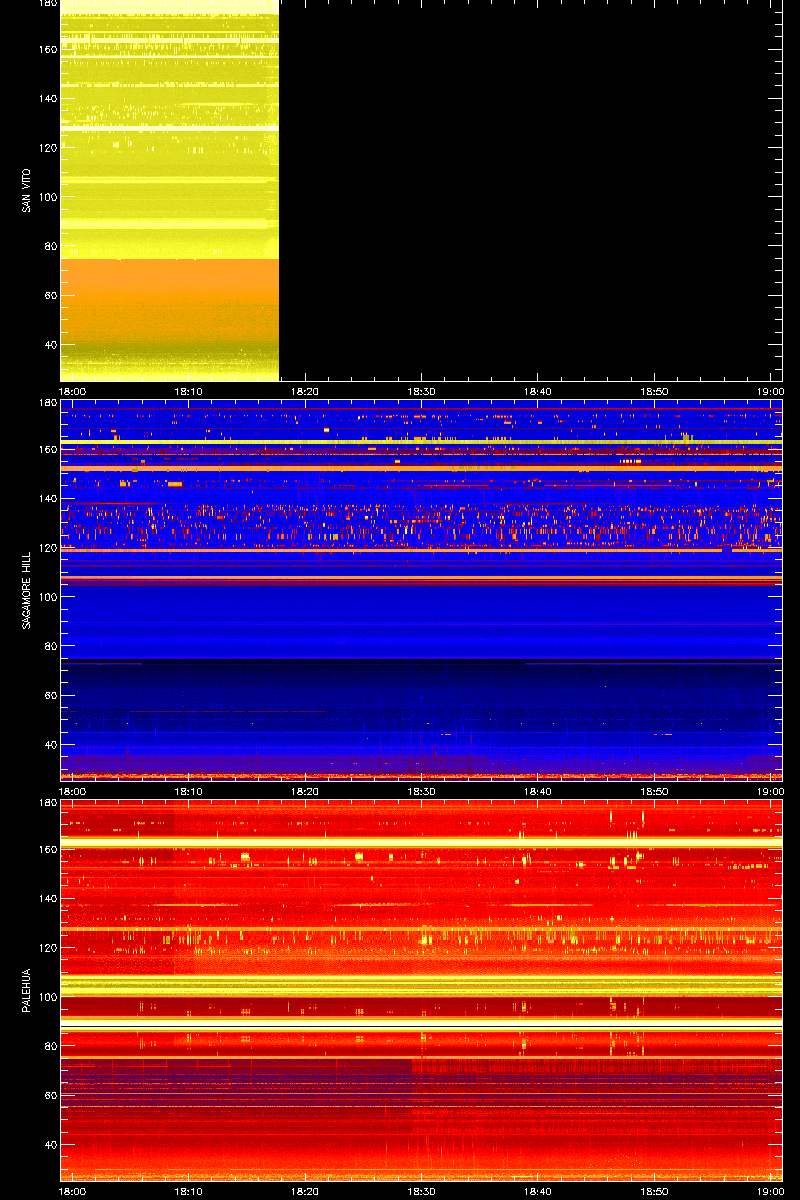Click 18:50 time label of Sagamore Hill plot

[654, 791]
